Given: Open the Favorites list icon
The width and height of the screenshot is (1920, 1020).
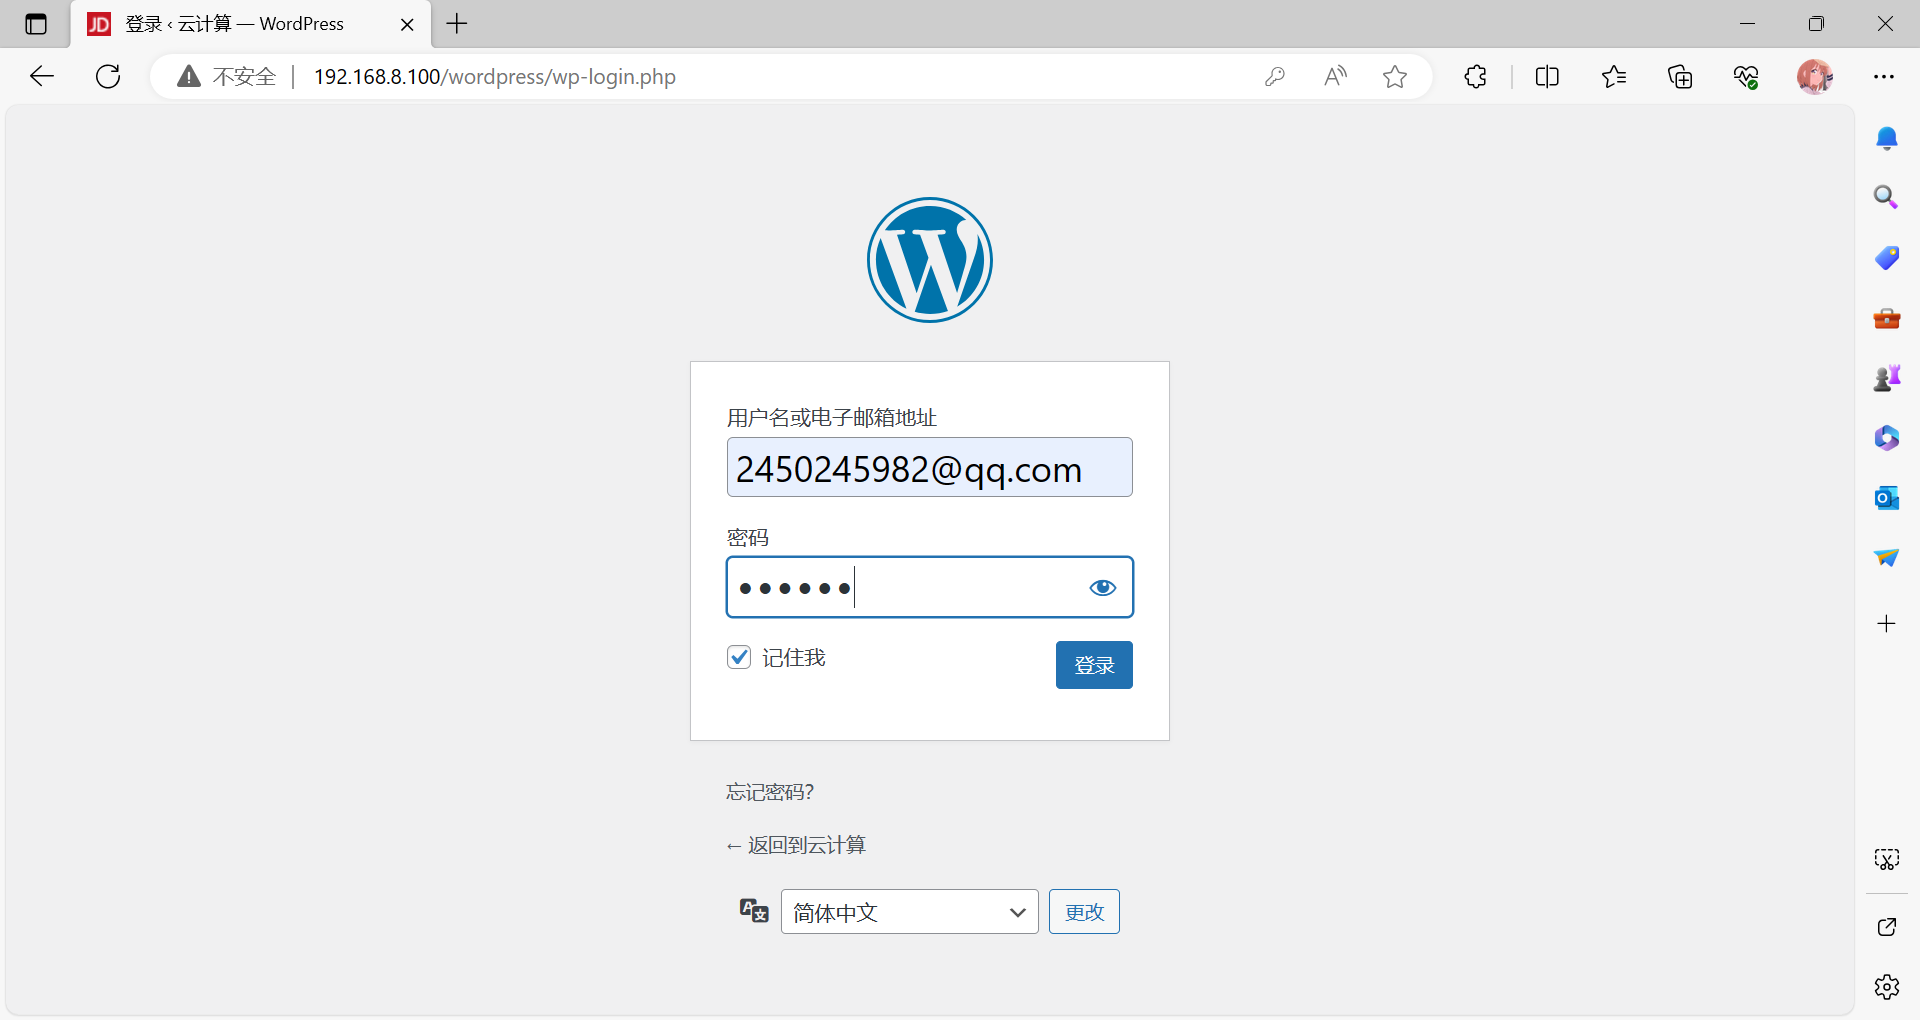Looking at the screenshot, I should (x=1614, y=76).
